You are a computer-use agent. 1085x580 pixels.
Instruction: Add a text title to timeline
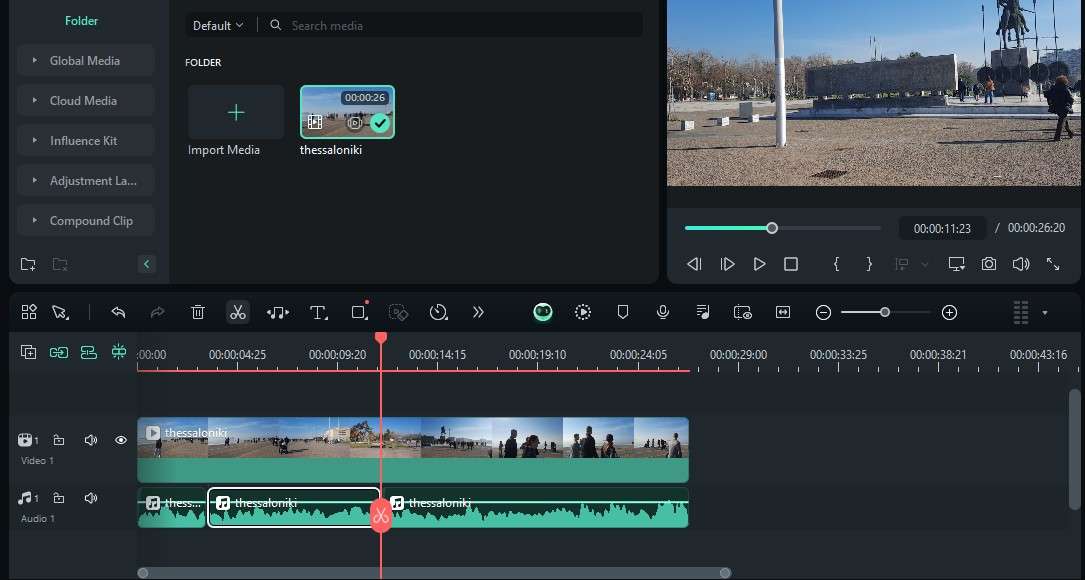(318, 313)
